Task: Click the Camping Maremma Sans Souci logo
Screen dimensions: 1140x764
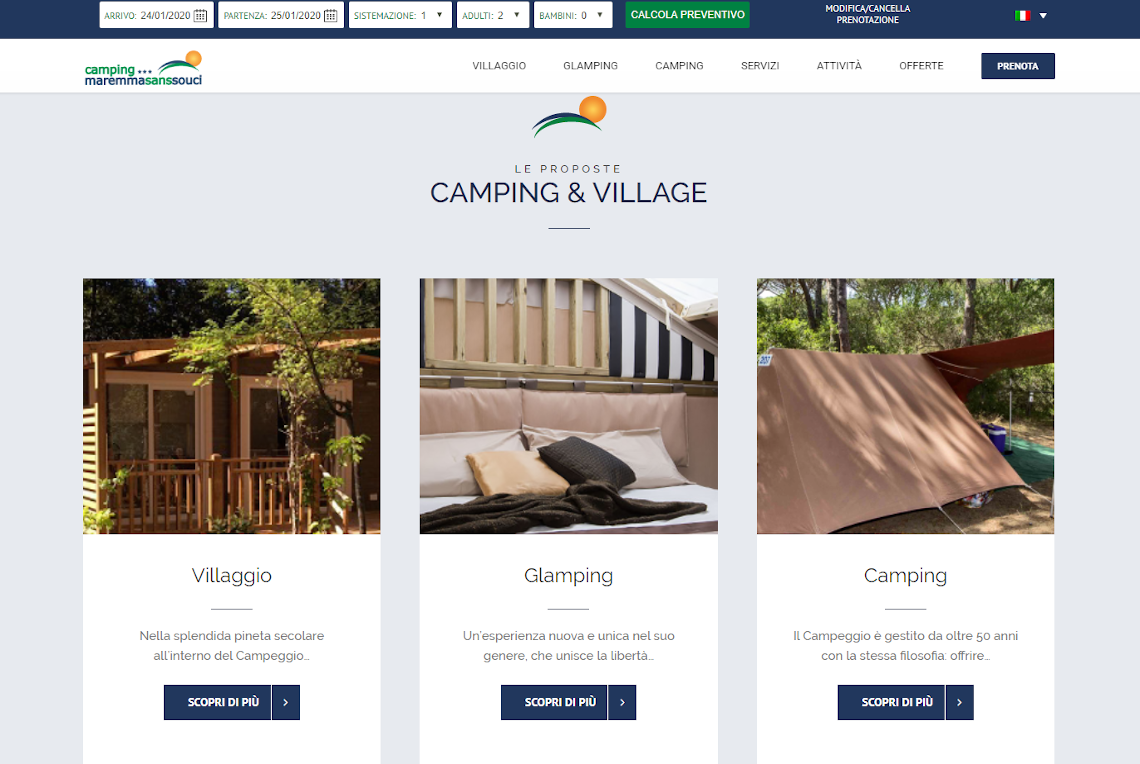Action: [x=143, y=68]
